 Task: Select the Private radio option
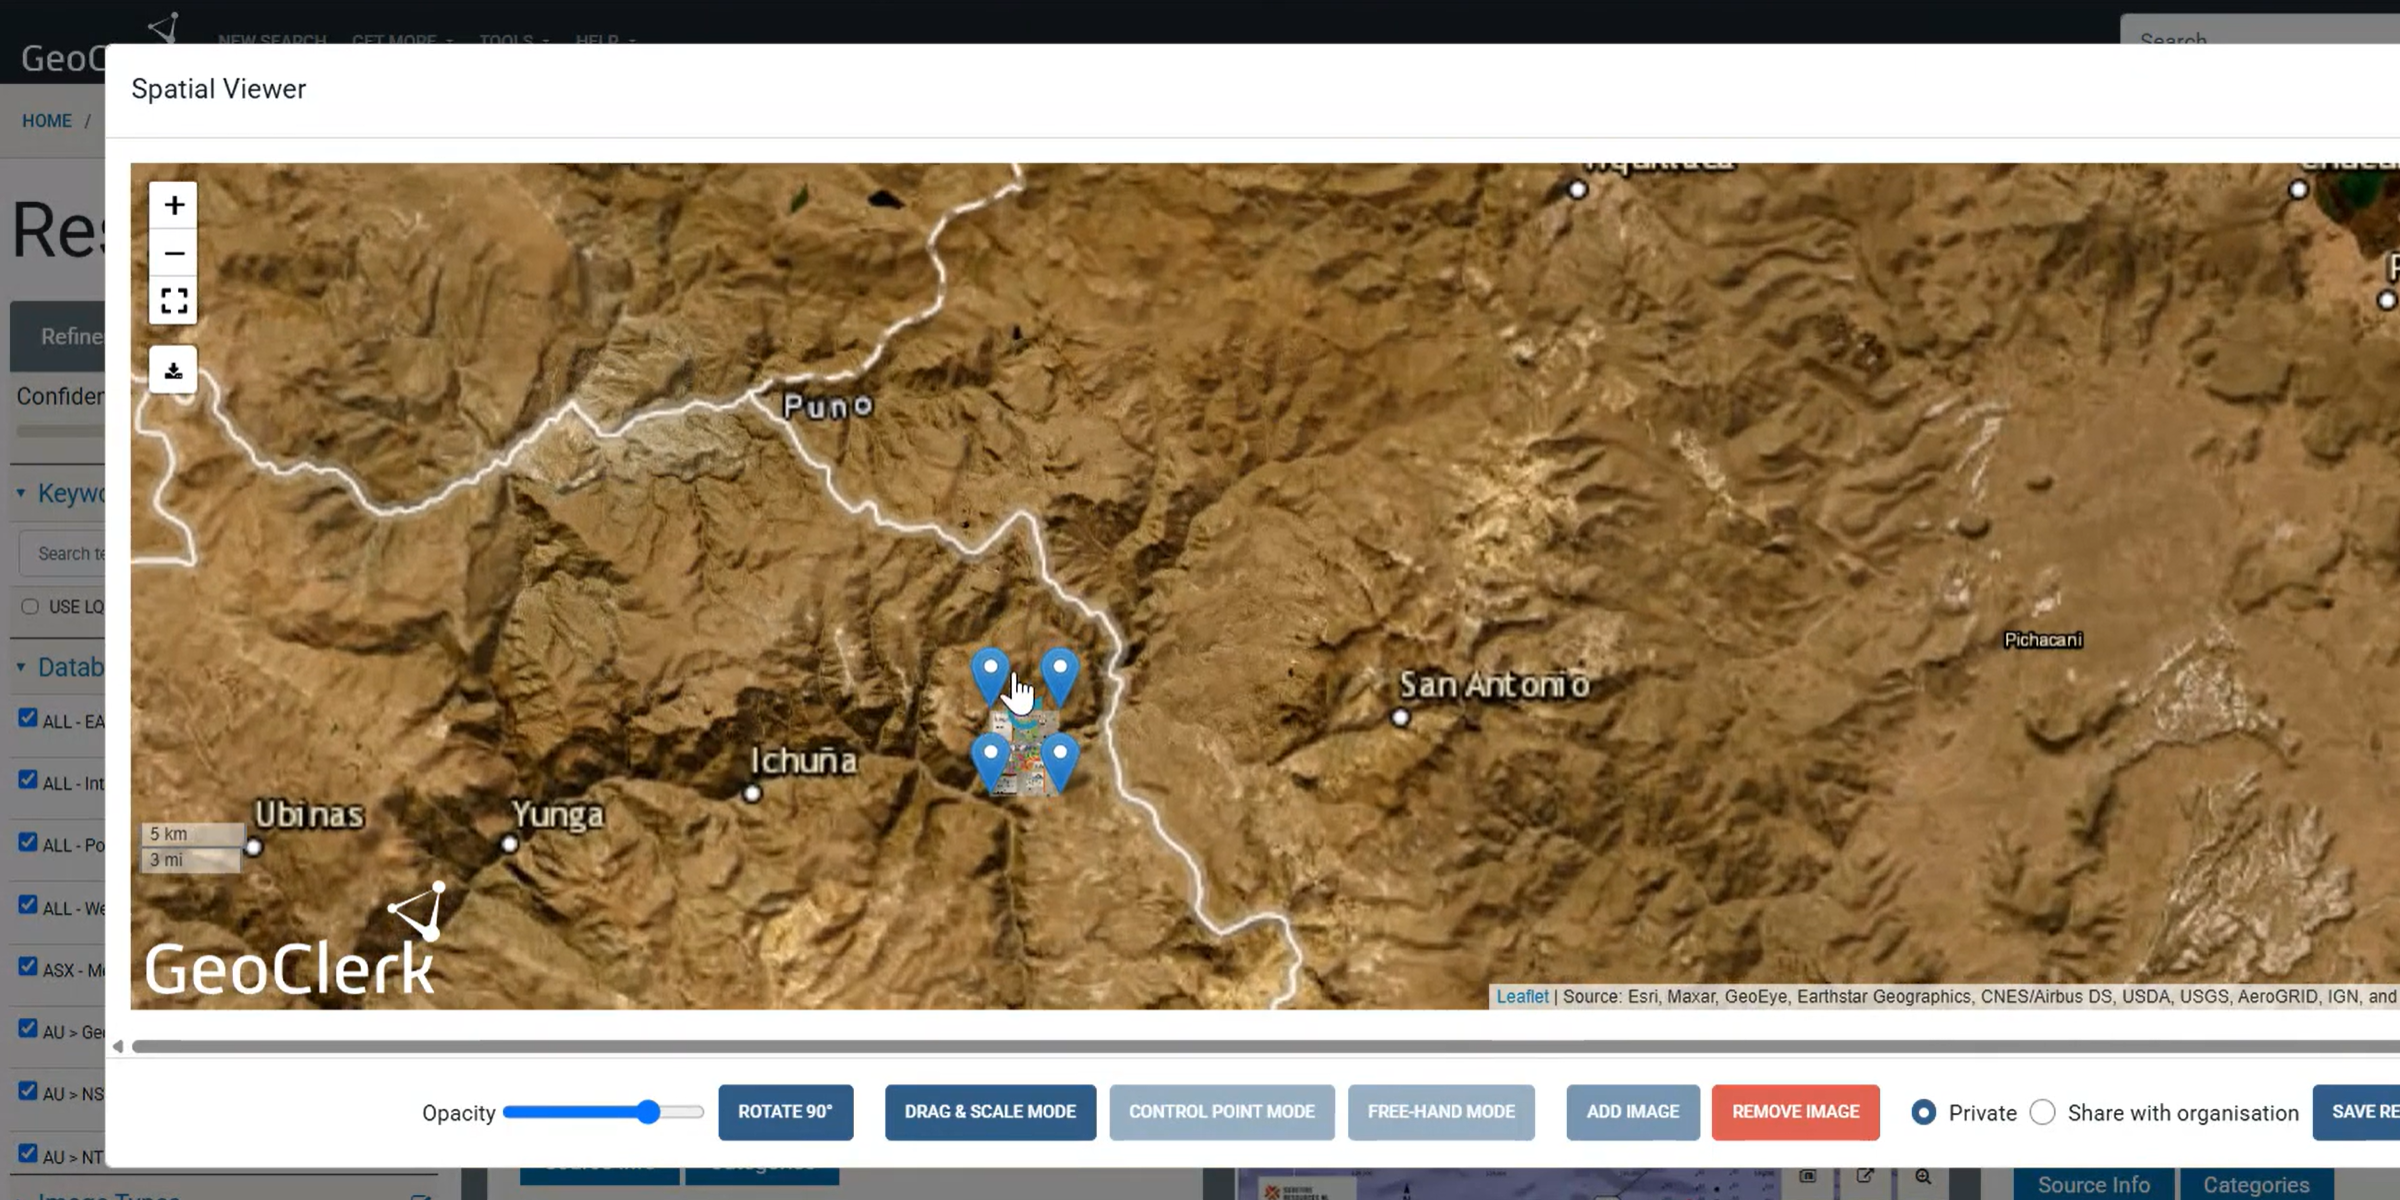point(1923,1112)
